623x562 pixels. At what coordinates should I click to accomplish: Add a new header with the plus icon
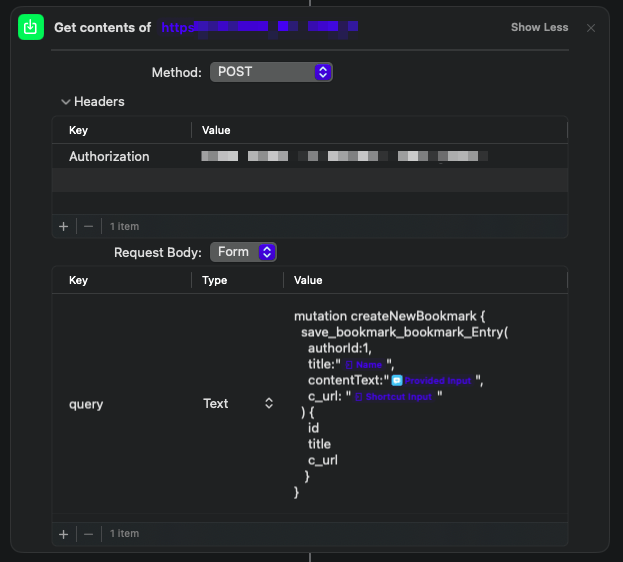pyautogui.click(x=63, y=226)
